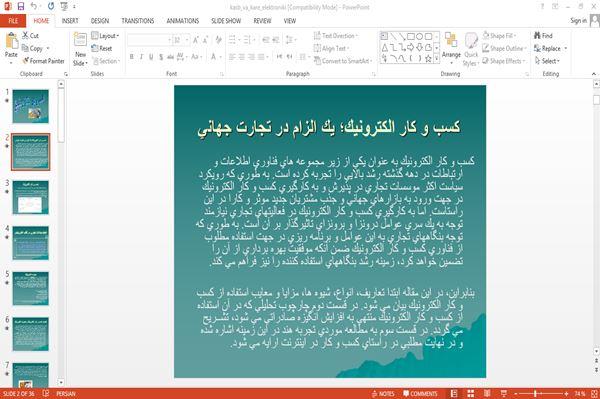Switch to the INSERT tab

tap(70, 21)
